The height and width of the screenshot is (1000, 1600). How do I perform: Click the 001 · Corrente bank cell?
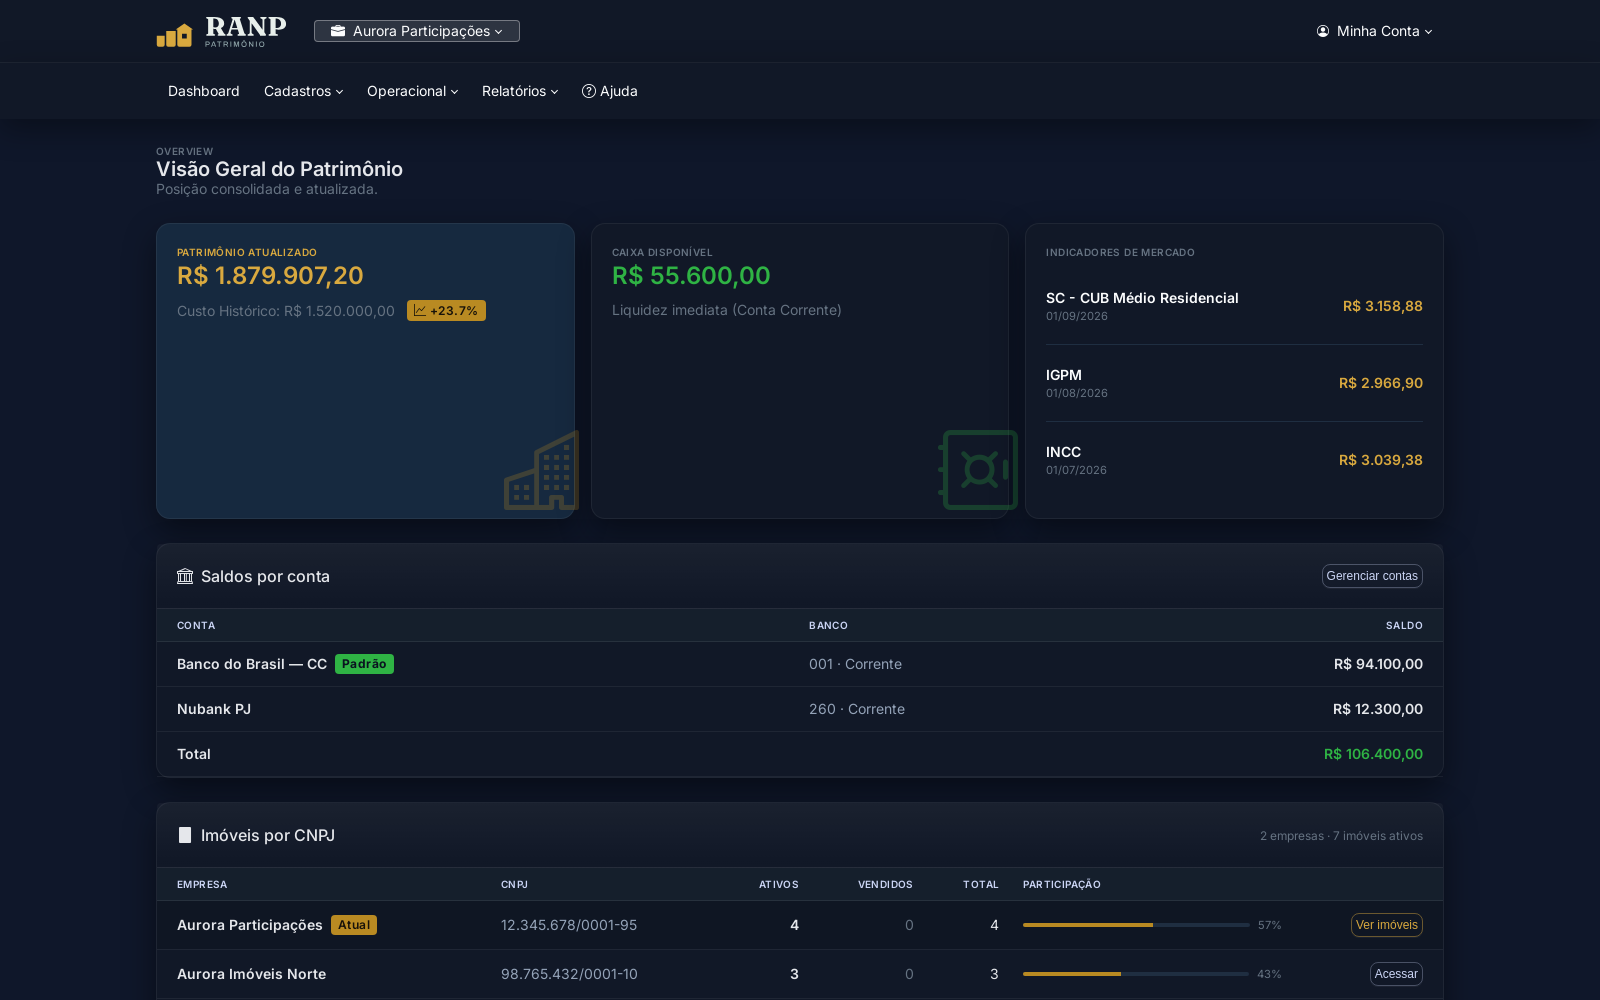coord(855,664)
